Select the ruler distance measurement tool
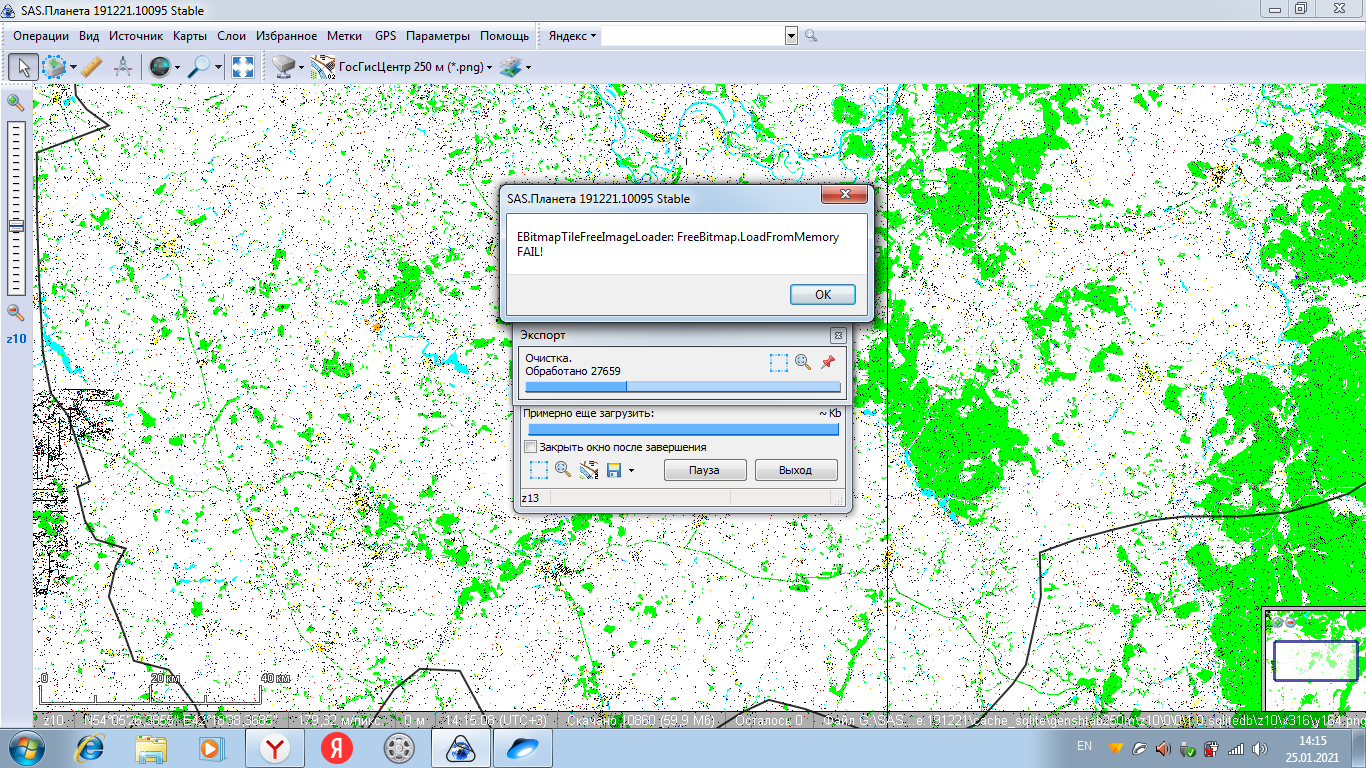This screenshot has height=768, width=1366. pos(91,67)
